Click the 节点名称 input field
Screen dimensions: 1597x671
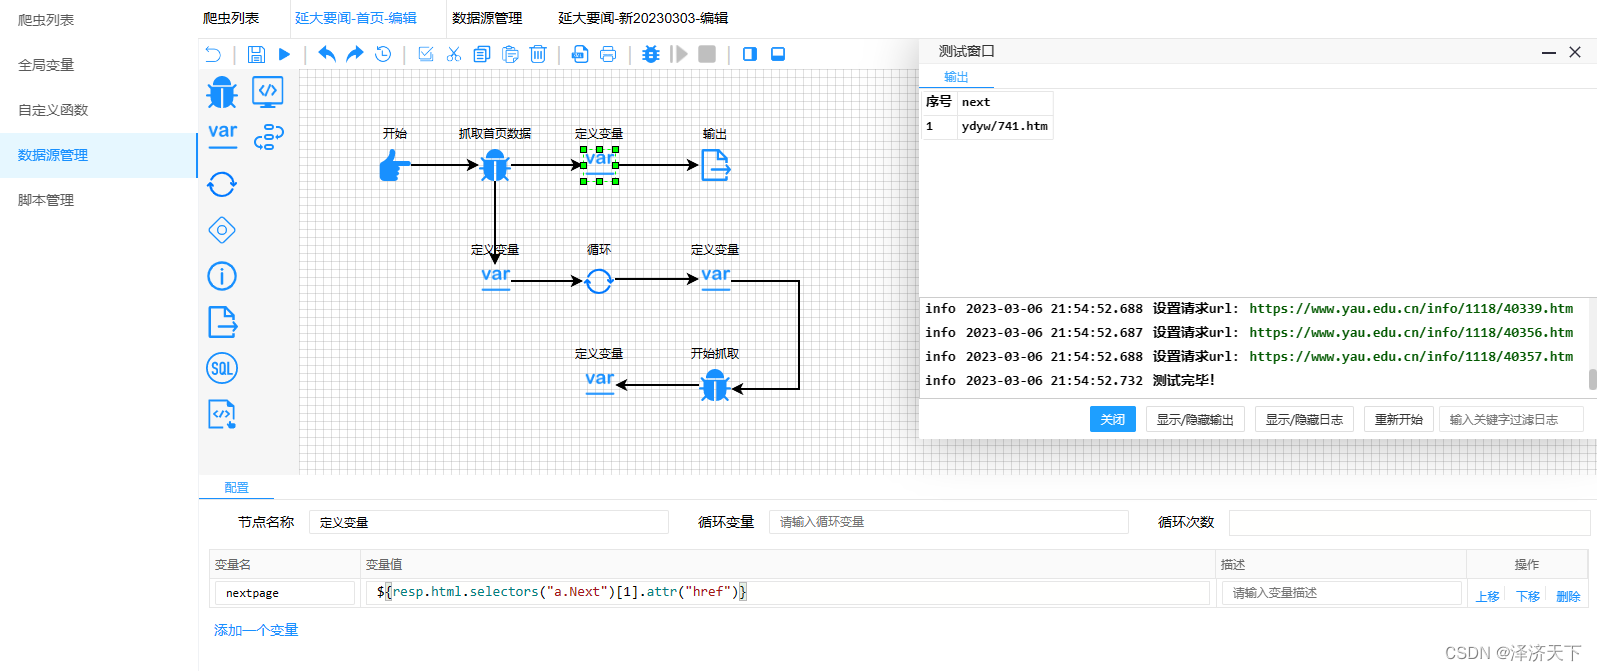[x=488, y=522]
